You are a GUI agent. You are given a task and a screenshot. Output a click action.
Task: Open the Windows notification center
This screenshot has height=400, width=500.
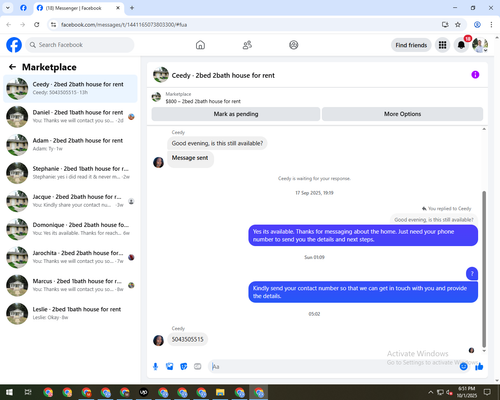pyautogui.click(x=487, y=392)
